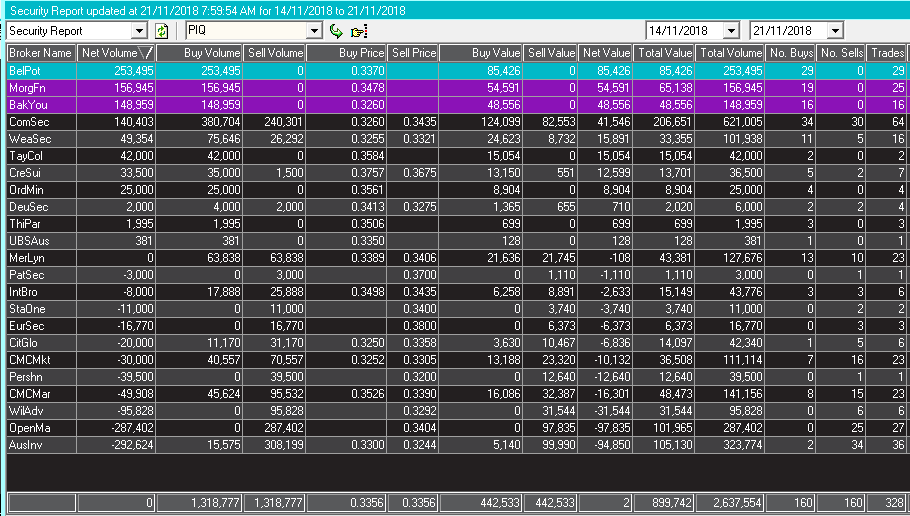
Task: Sort by Broker Name column header
Action: click(x=41, y=53)
